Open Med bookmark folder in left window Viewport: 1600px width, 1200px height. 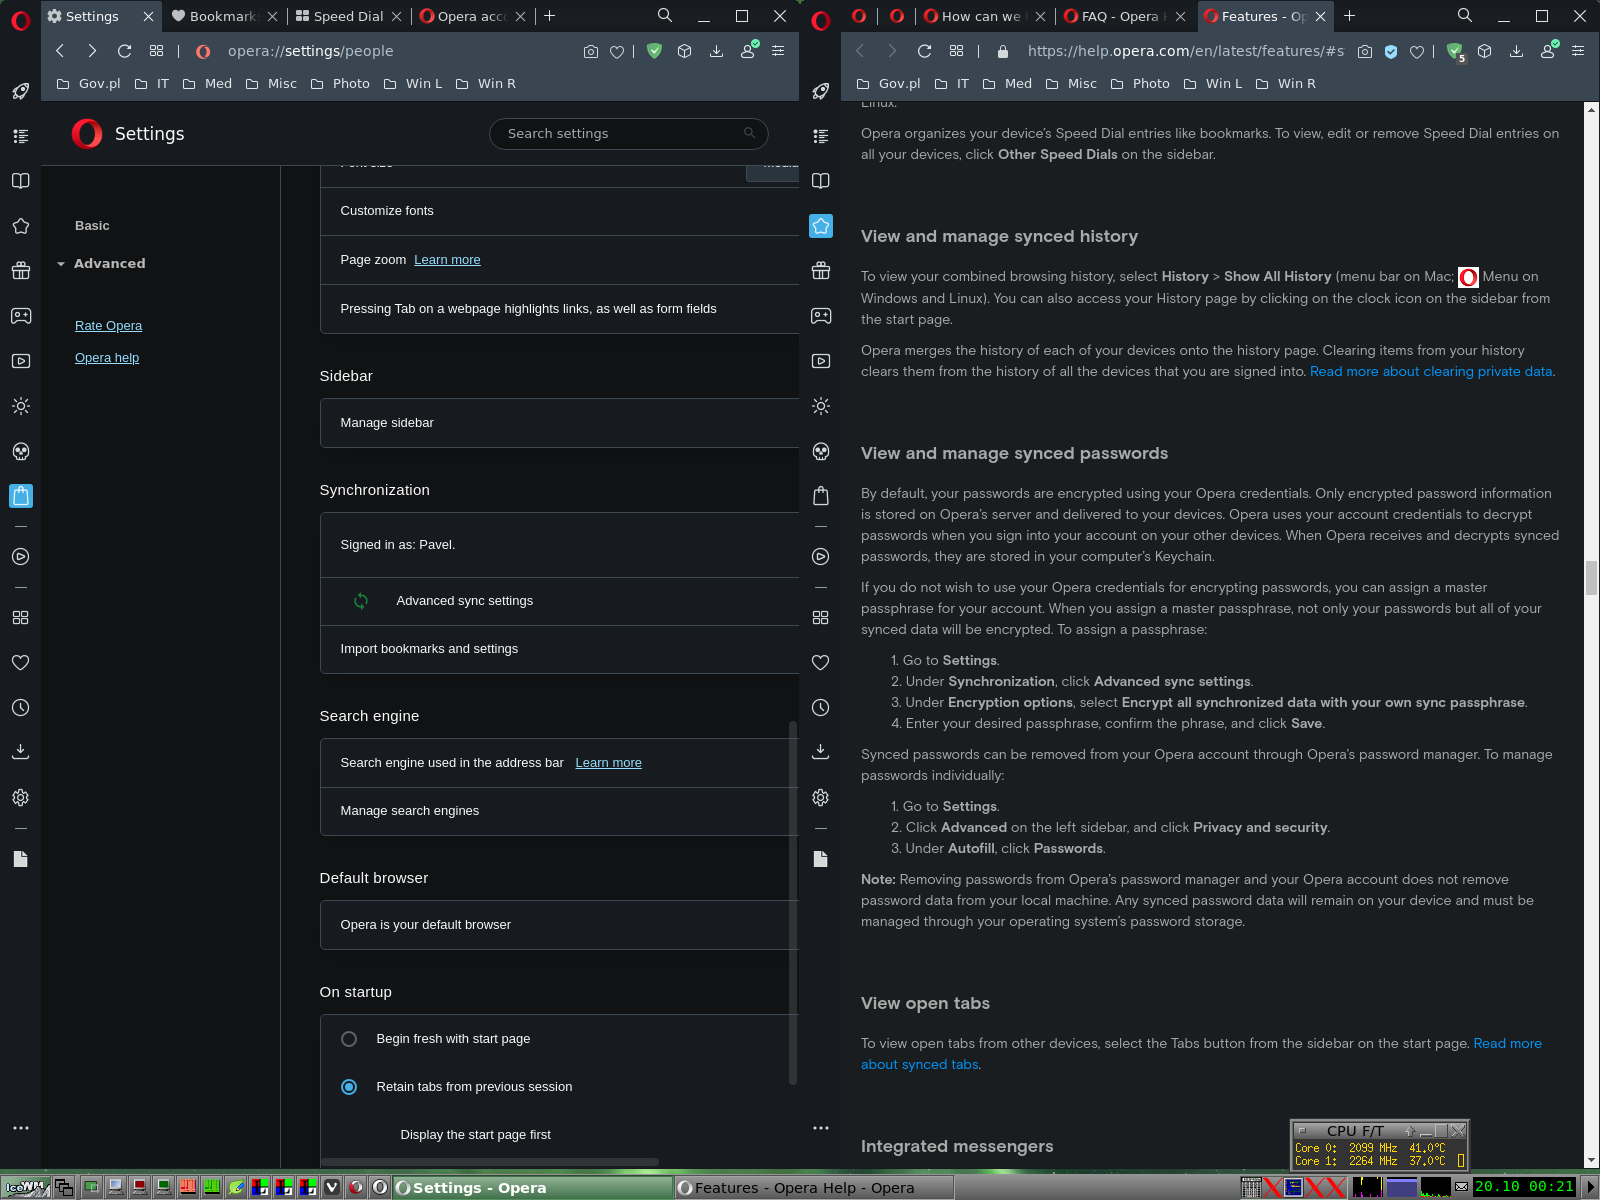(x=208, y=84)
